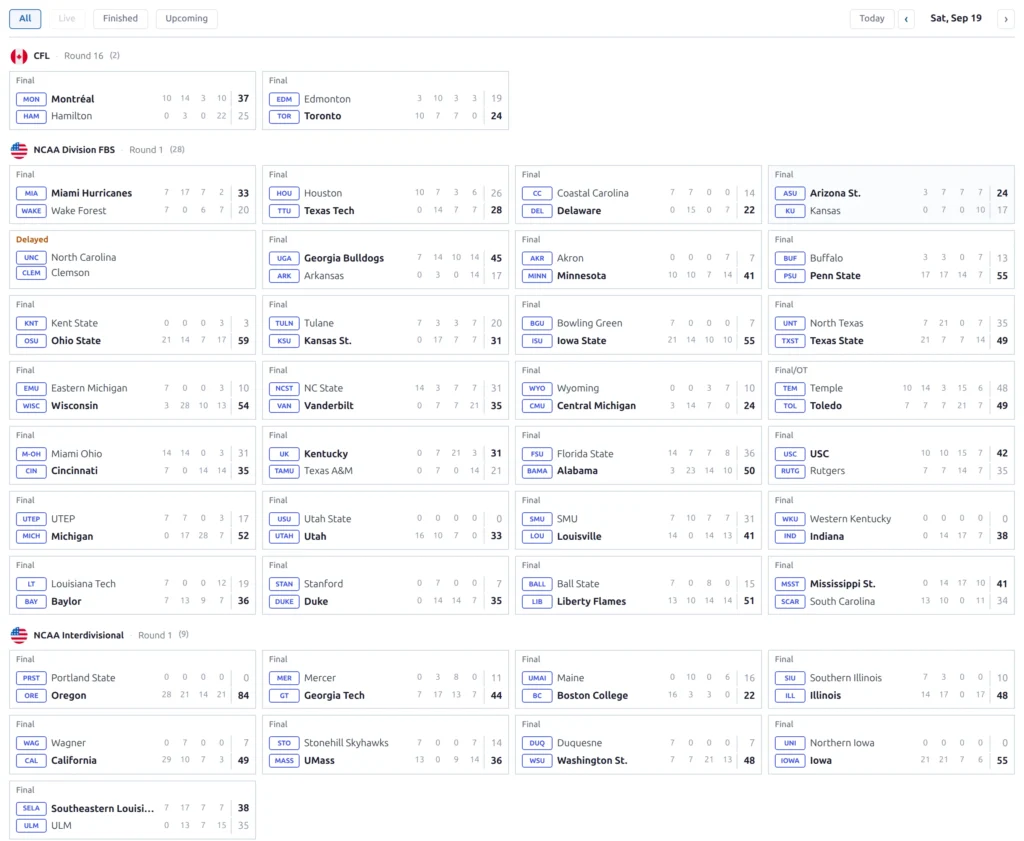Click the UTAH team badge

tap(284, 536)
